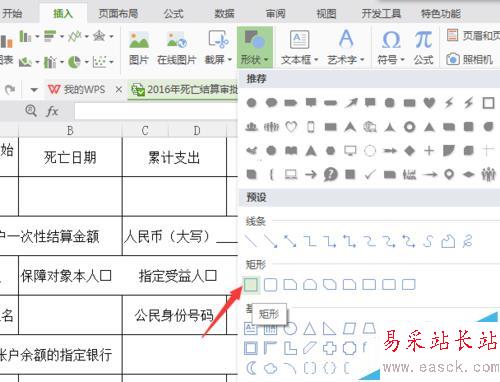Click the fx insert function button
The height and width of the screenshot is (382, 500).
[52, 111]
